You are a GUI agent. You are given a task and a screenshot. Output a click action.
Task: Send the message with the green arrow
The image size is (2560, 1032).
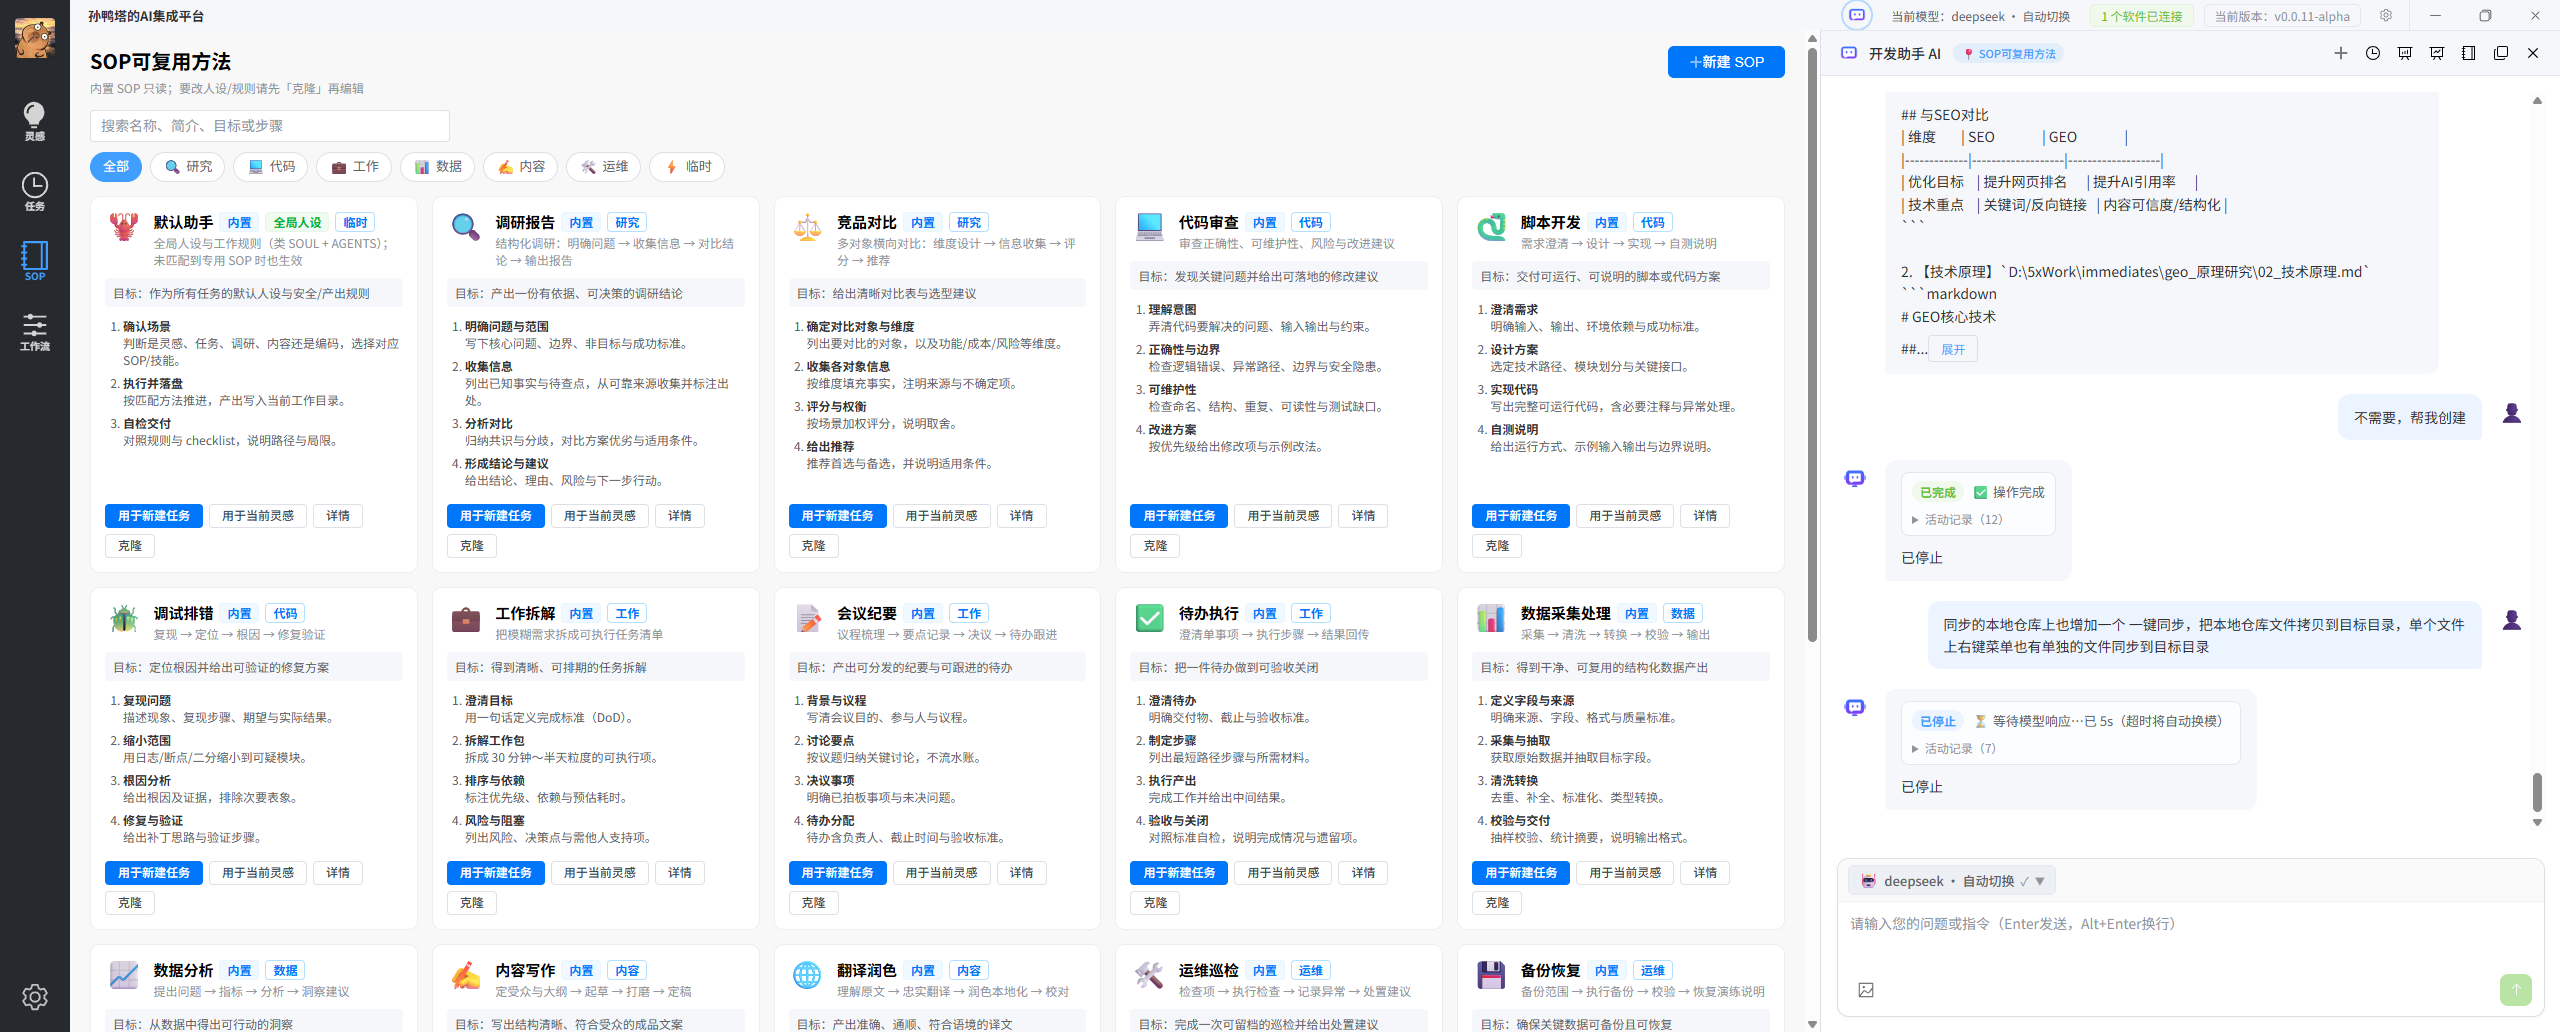(2516, 989)
